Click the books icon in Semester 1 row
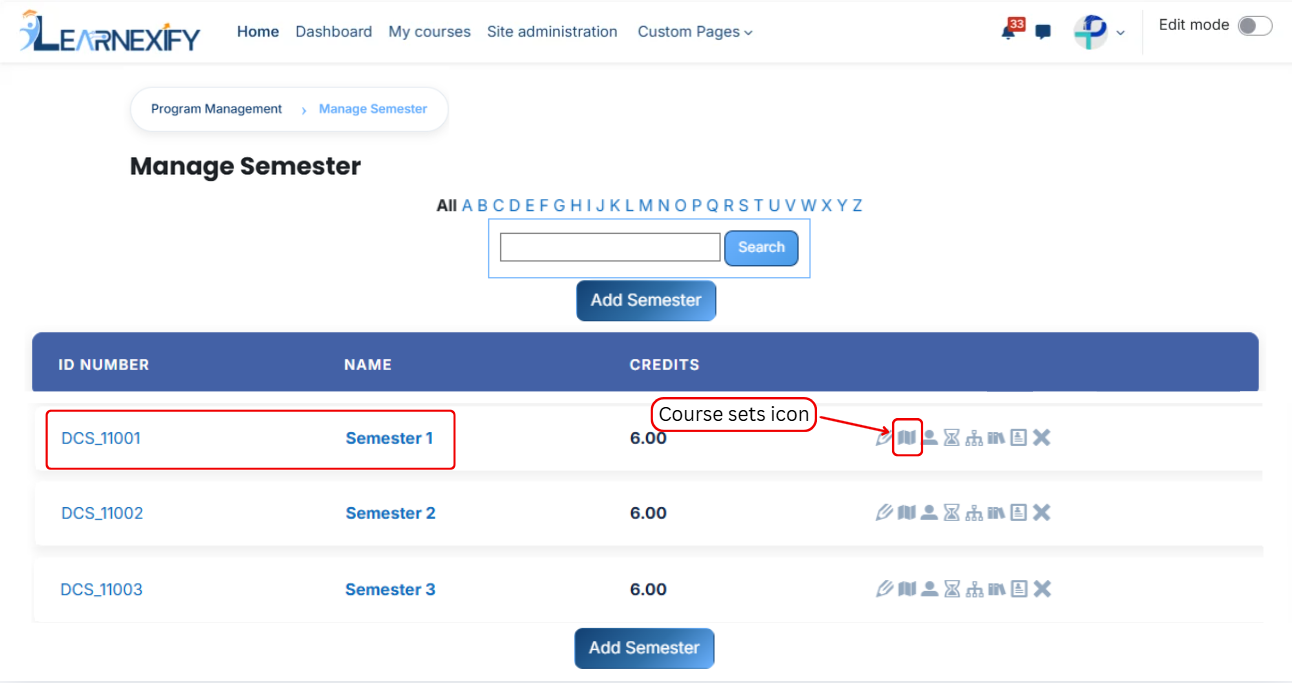This screenshot has width=1292, height=683. [996, 437]
